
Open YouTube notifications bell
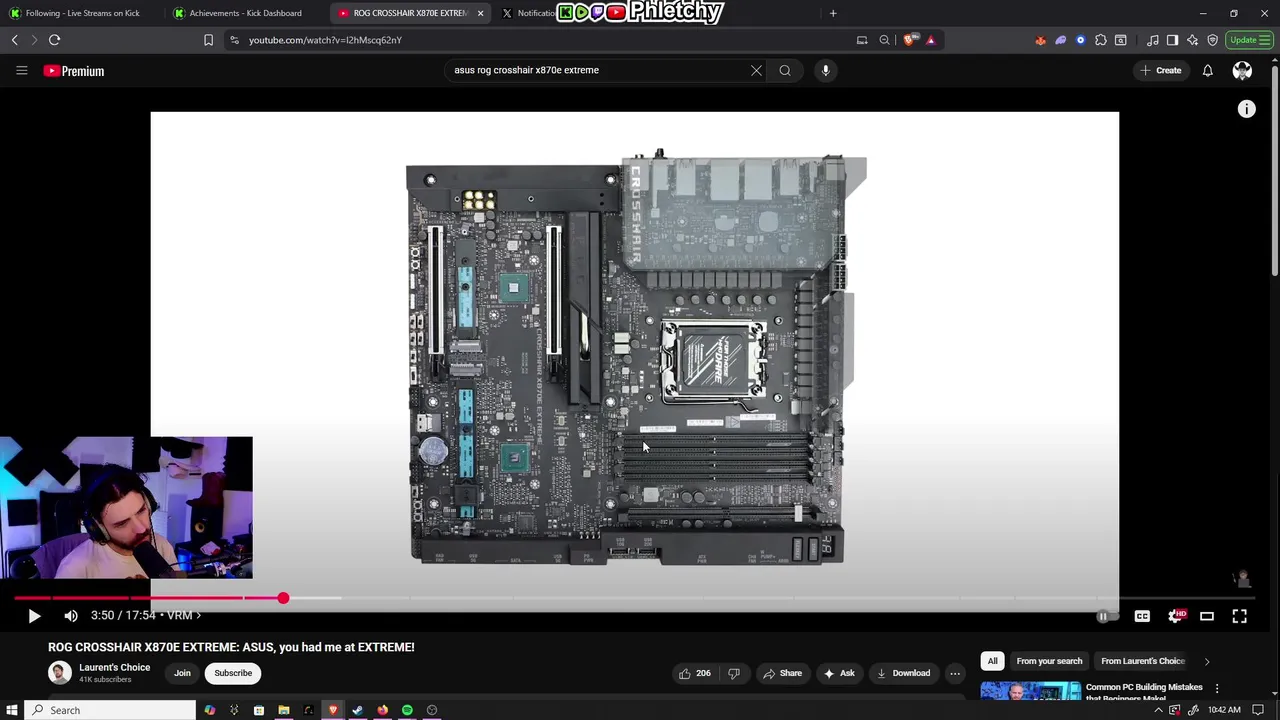[1207, 70]
